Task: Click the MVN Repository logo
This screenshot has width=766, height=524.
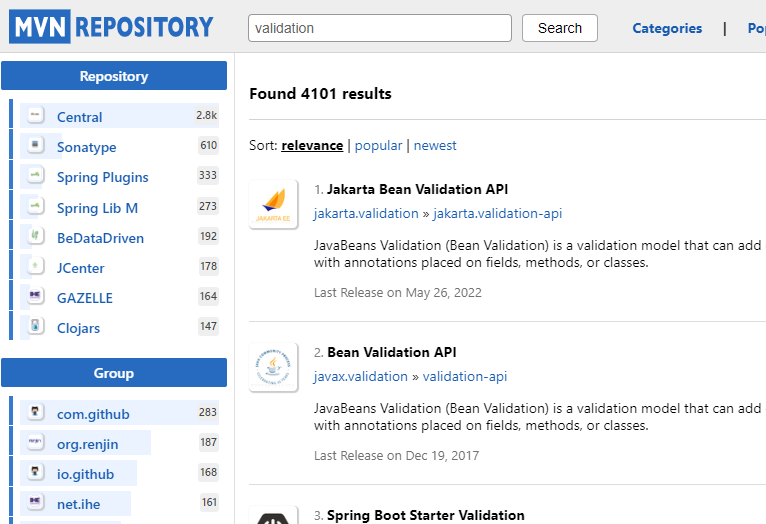Action: point(111,26)
